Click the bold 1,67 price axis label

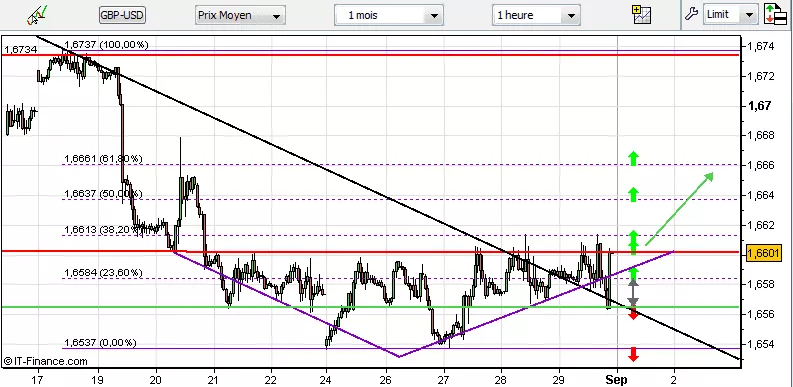pyautogui.click(x=759, y=106)
